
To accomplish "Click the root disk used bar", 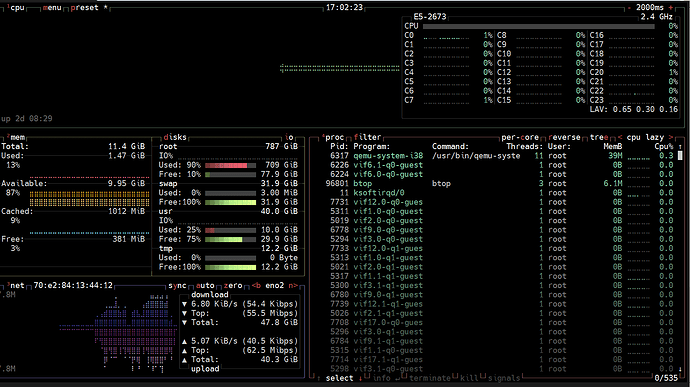I will [x=231, y=165].
